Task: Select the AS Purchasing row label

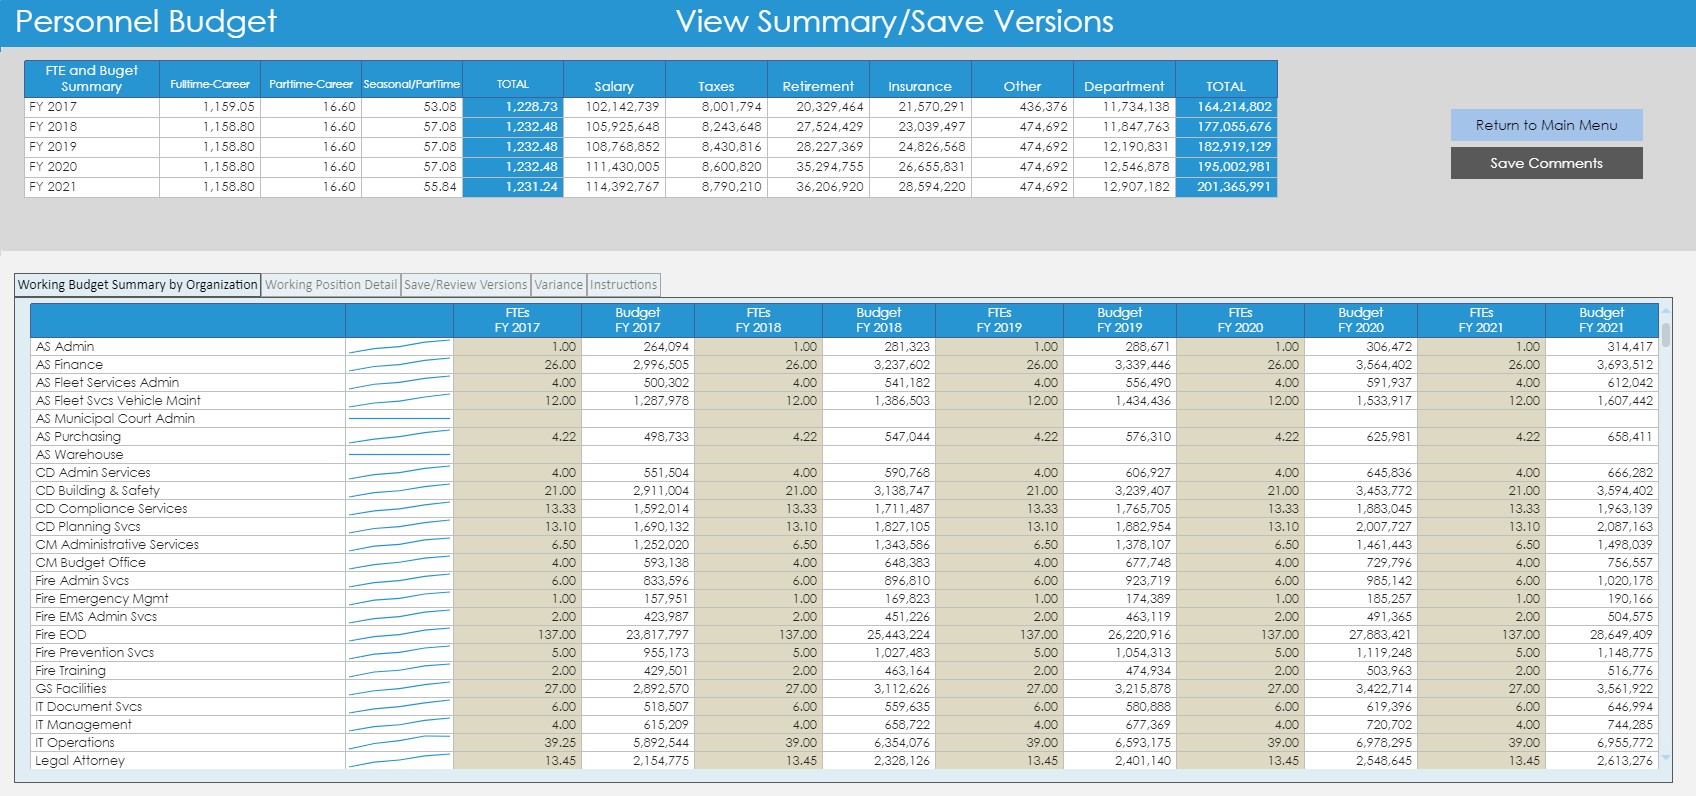Action: (78, 437)
